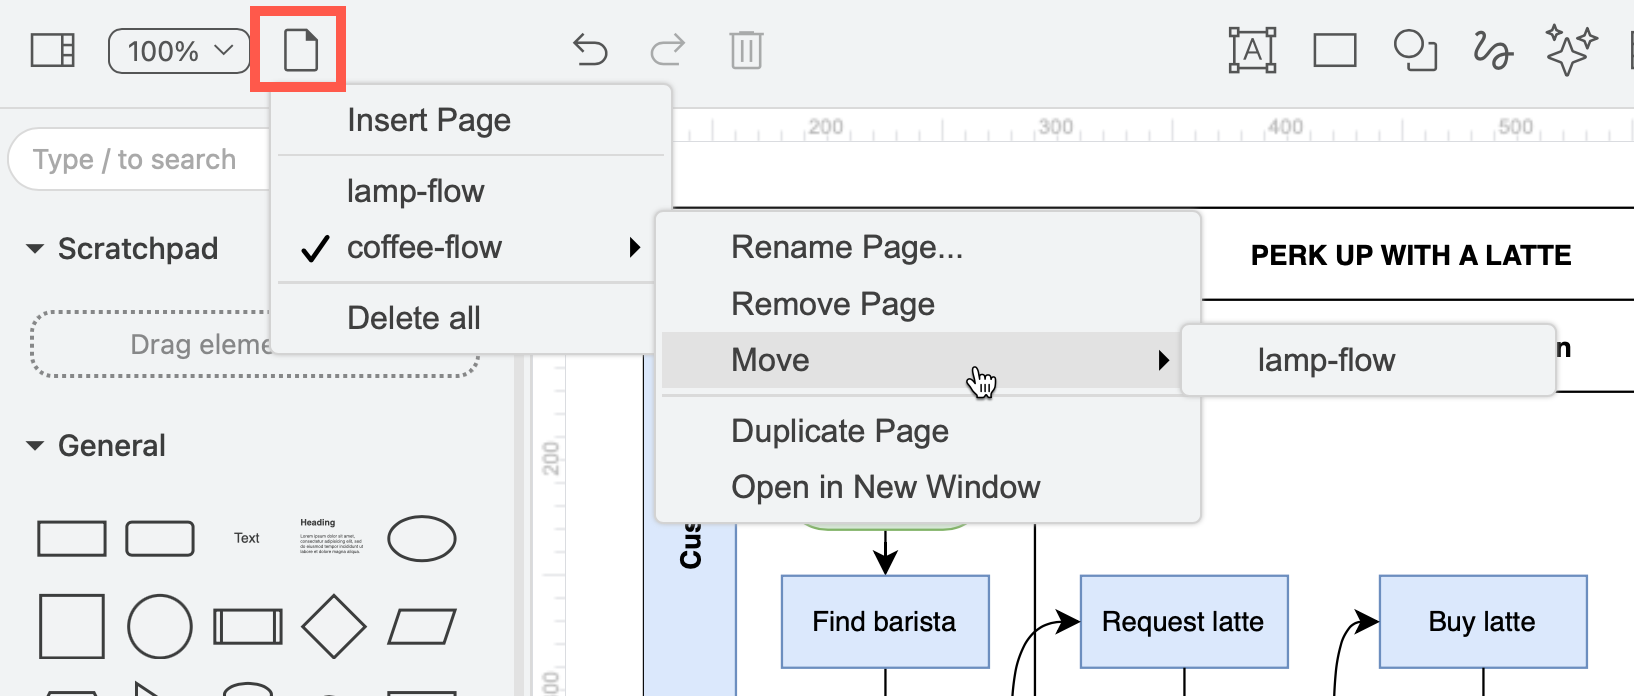Pick the parallelogram shape in General
The width and height of the screenshot is (1634, 696).
pyautogui.click(x=422, y=627)
